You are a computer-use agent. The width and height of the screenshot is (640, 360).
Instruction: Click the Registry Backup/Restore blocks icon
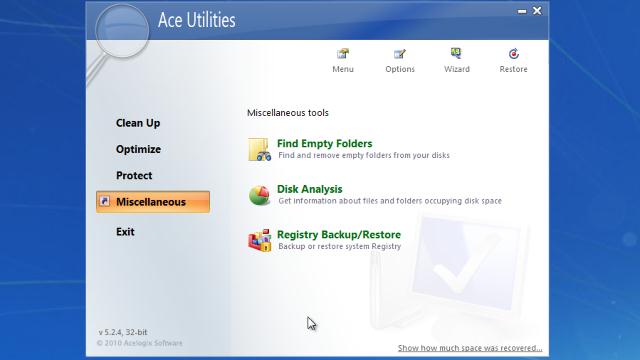point(260,240)
